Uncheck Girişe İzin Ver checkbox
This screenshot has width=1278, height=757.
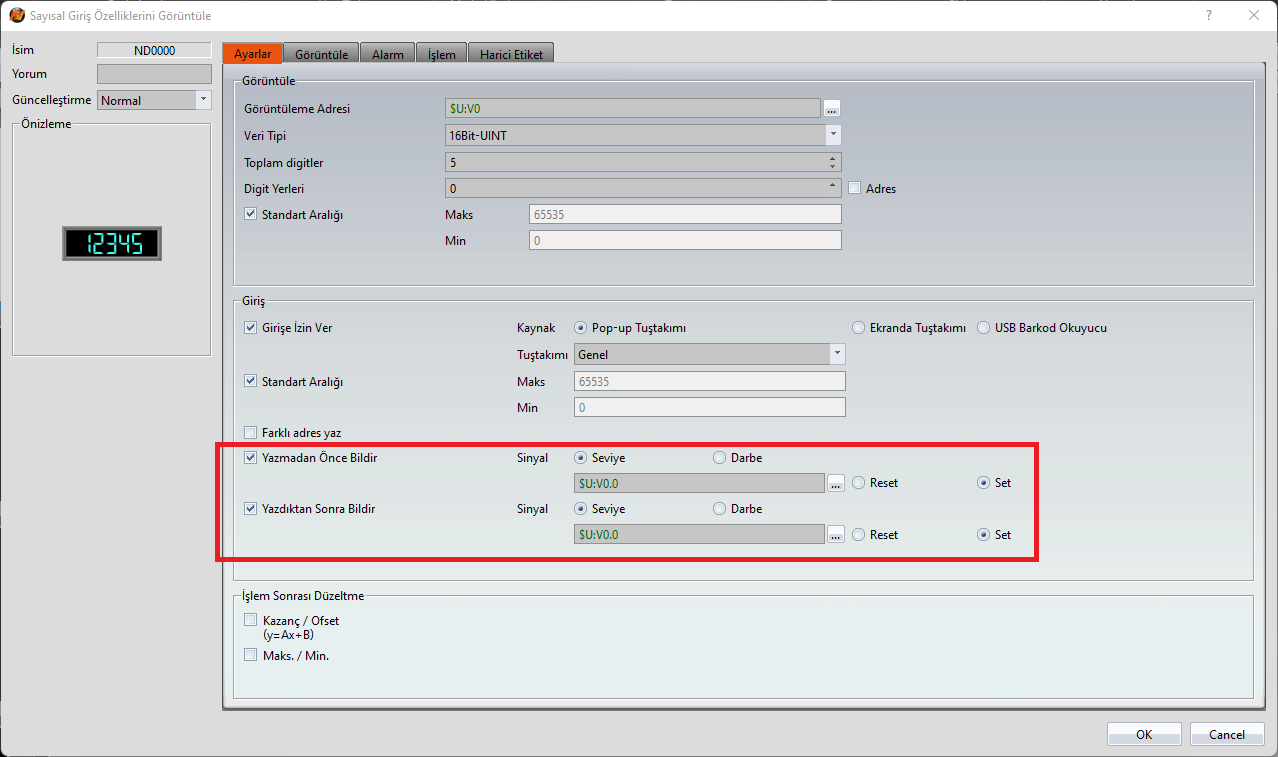point(251,328)
